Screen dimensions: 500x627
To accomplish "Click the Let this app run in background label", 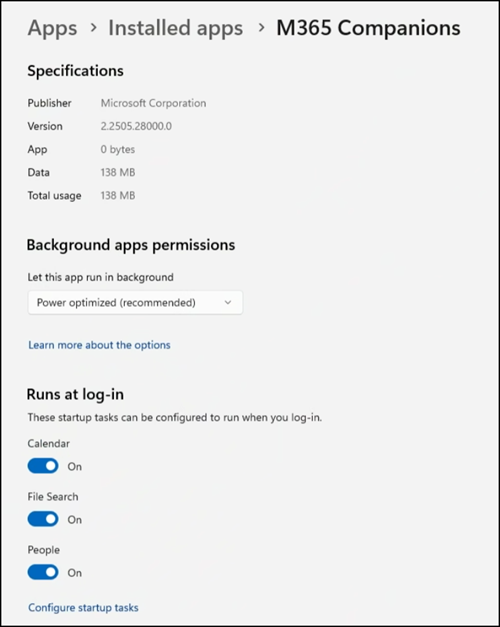I will coord(100,277).
